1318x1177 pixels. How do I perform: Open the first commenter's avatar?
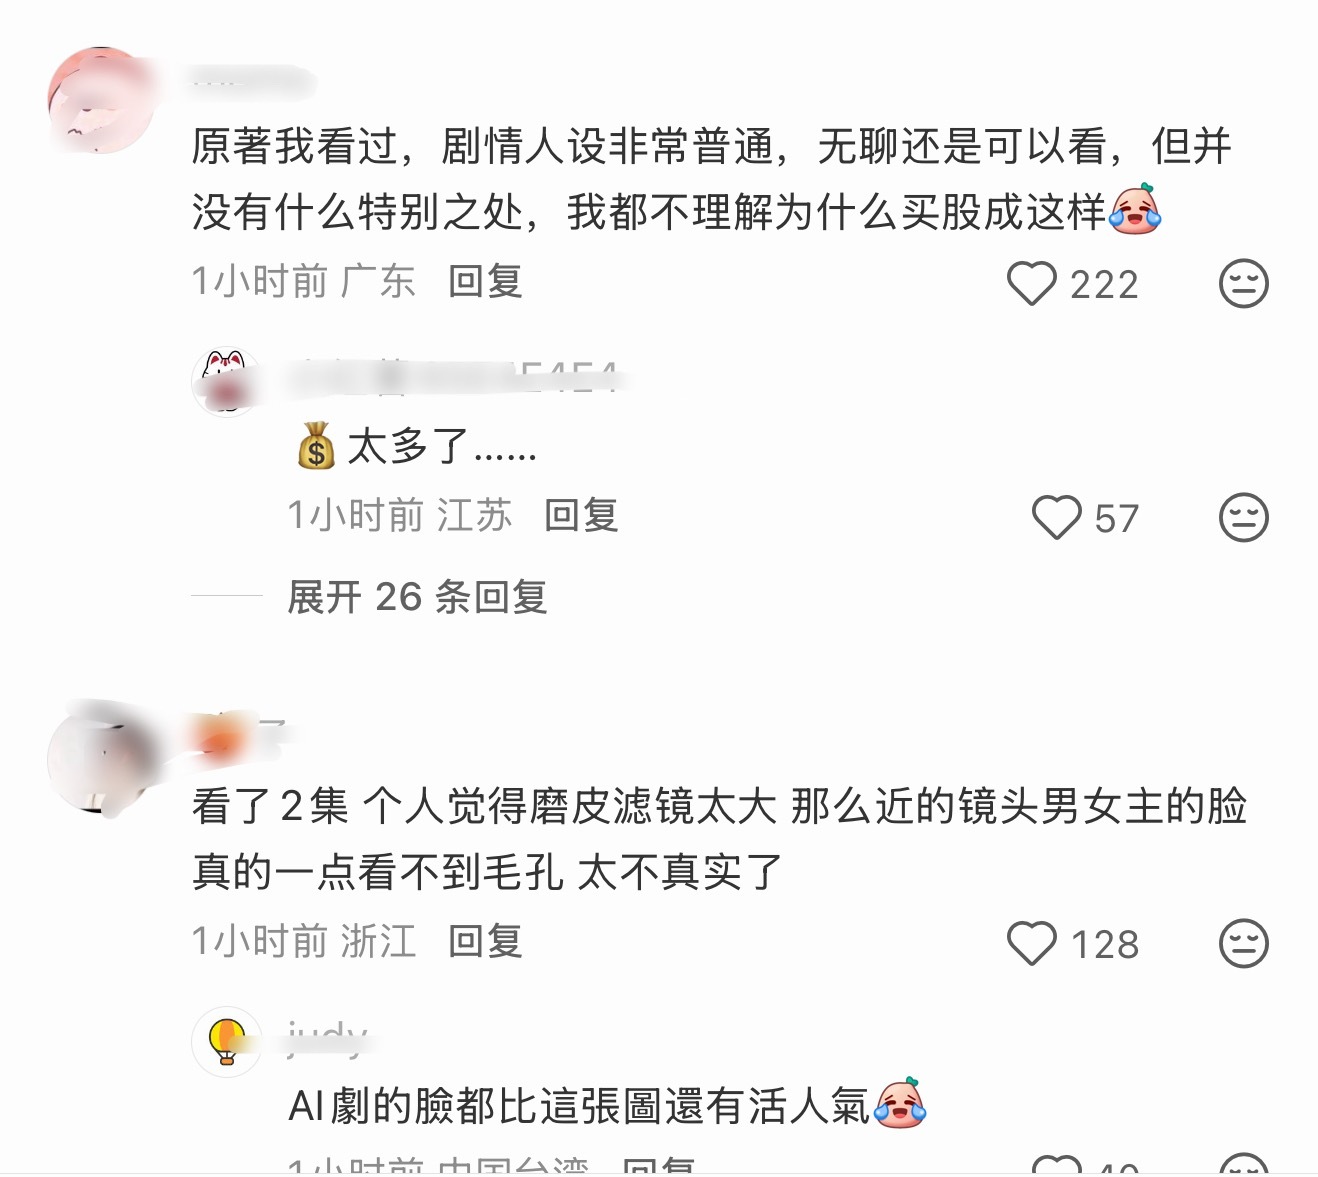pyautogui.click(x=100, y=100)
